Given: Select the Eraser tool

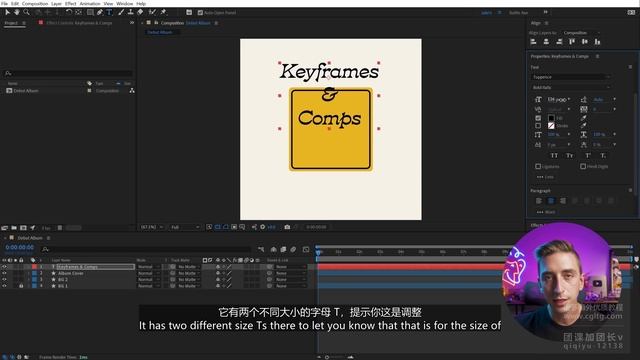Looking at the screenshot, I should coord(140,12).
